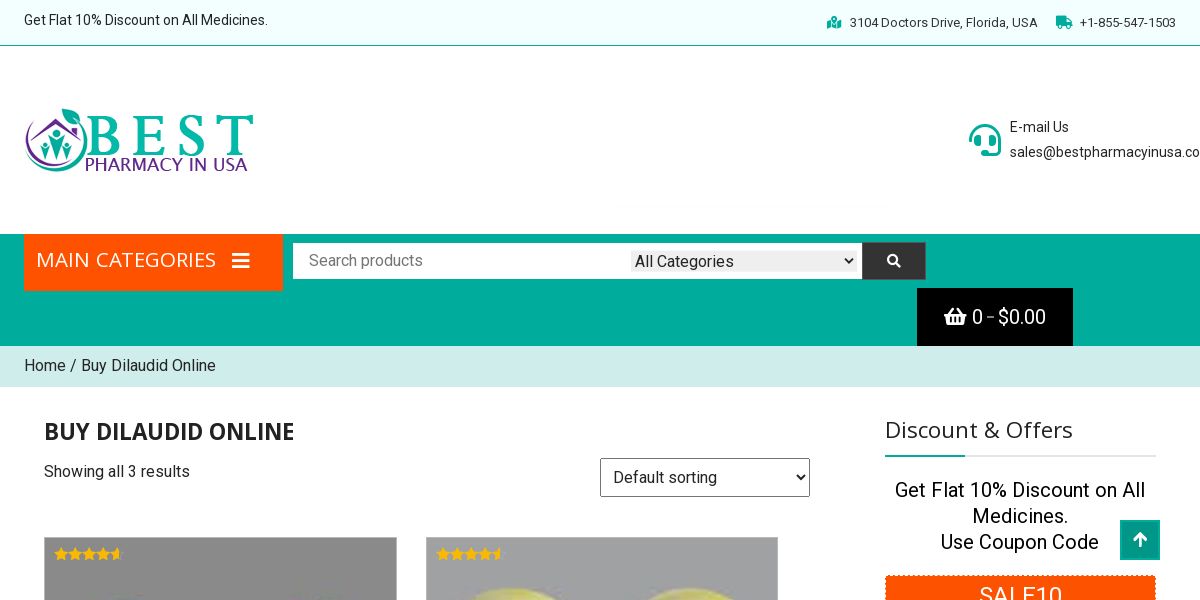Click the delivery truck icon near phone number
Screen dimensions: 1200x600
pyautogui.click(x=1063, y=22)
